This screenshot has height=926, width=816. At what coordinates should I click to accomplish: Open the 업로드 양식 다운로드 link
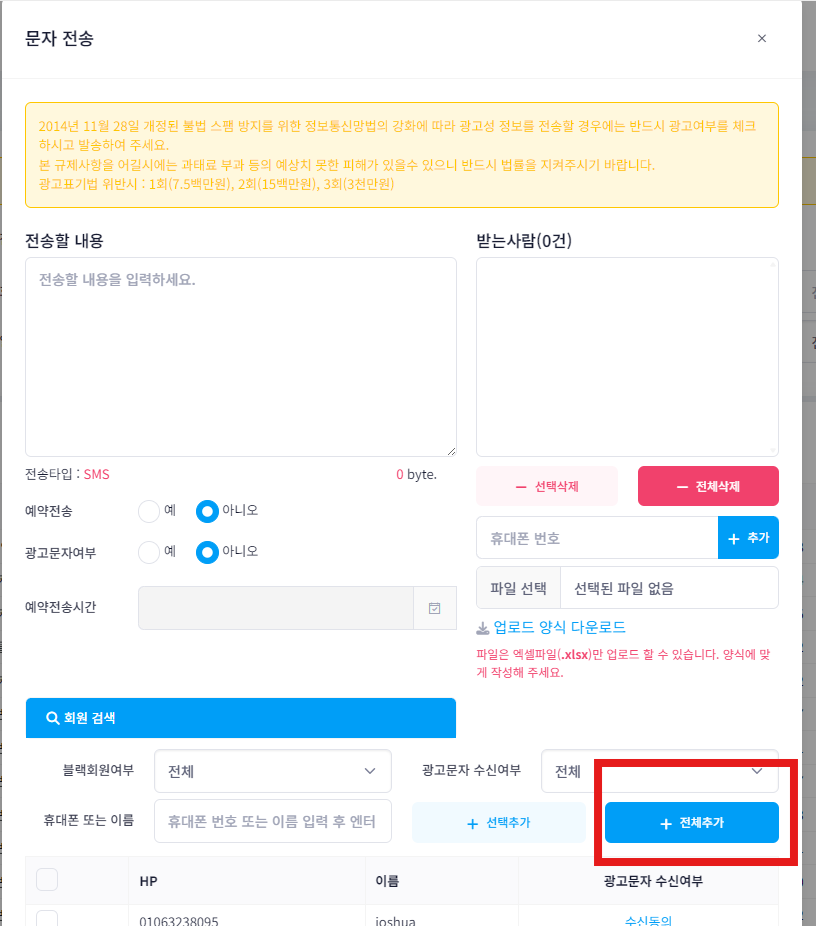[559, 628]
